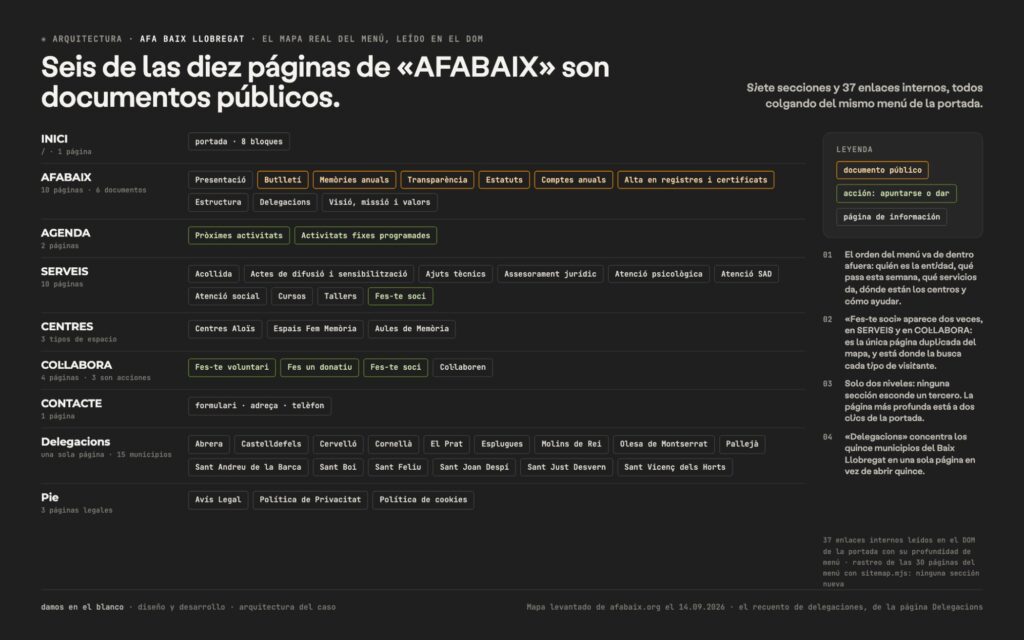The height and width of the screenshot is (640, 1024).
Task: Select Fes-te soci in the SERVEIS row
Action: pos(400,296)
